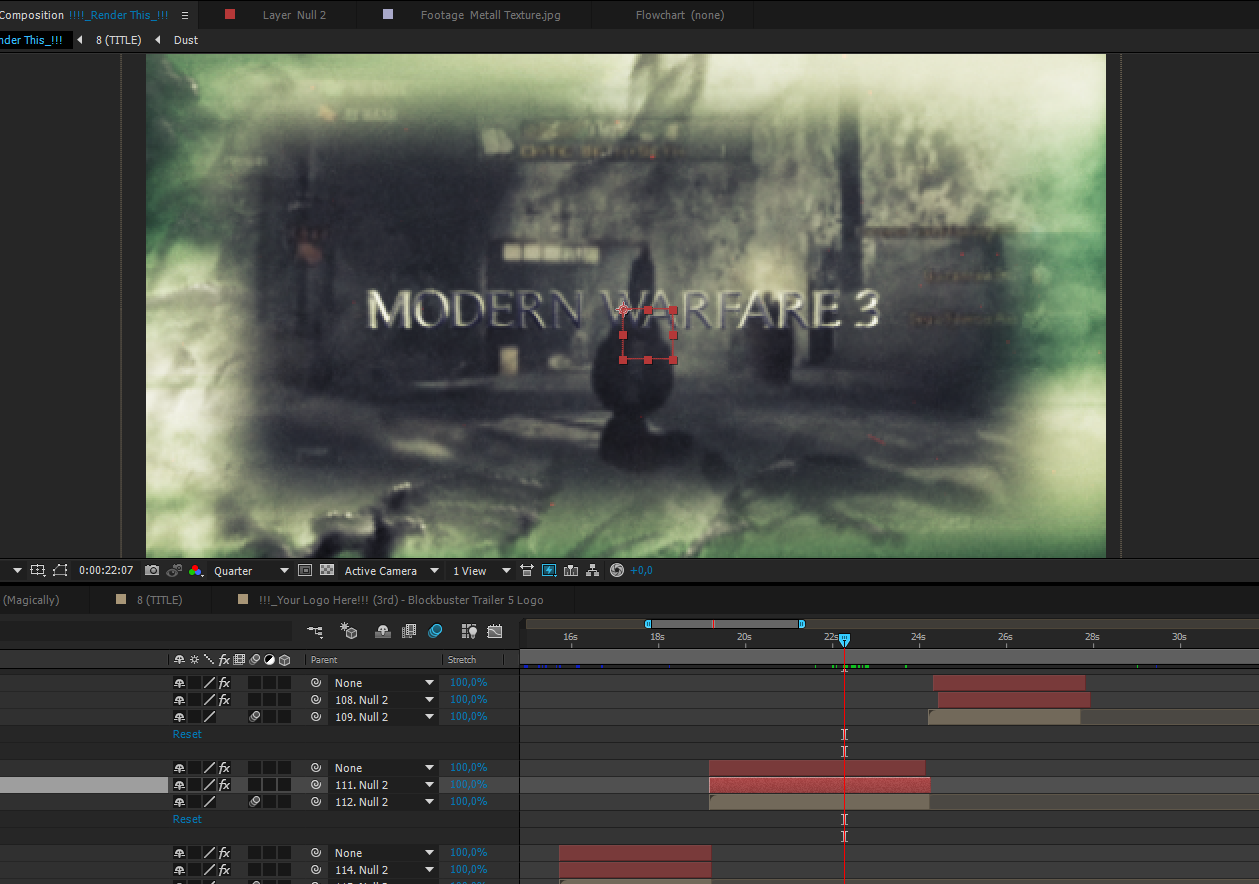Toggle the transparency grid checkerboard icon
Viewport: 1259px width, 884px height.
pyautogui.click(x=327, y=570)
